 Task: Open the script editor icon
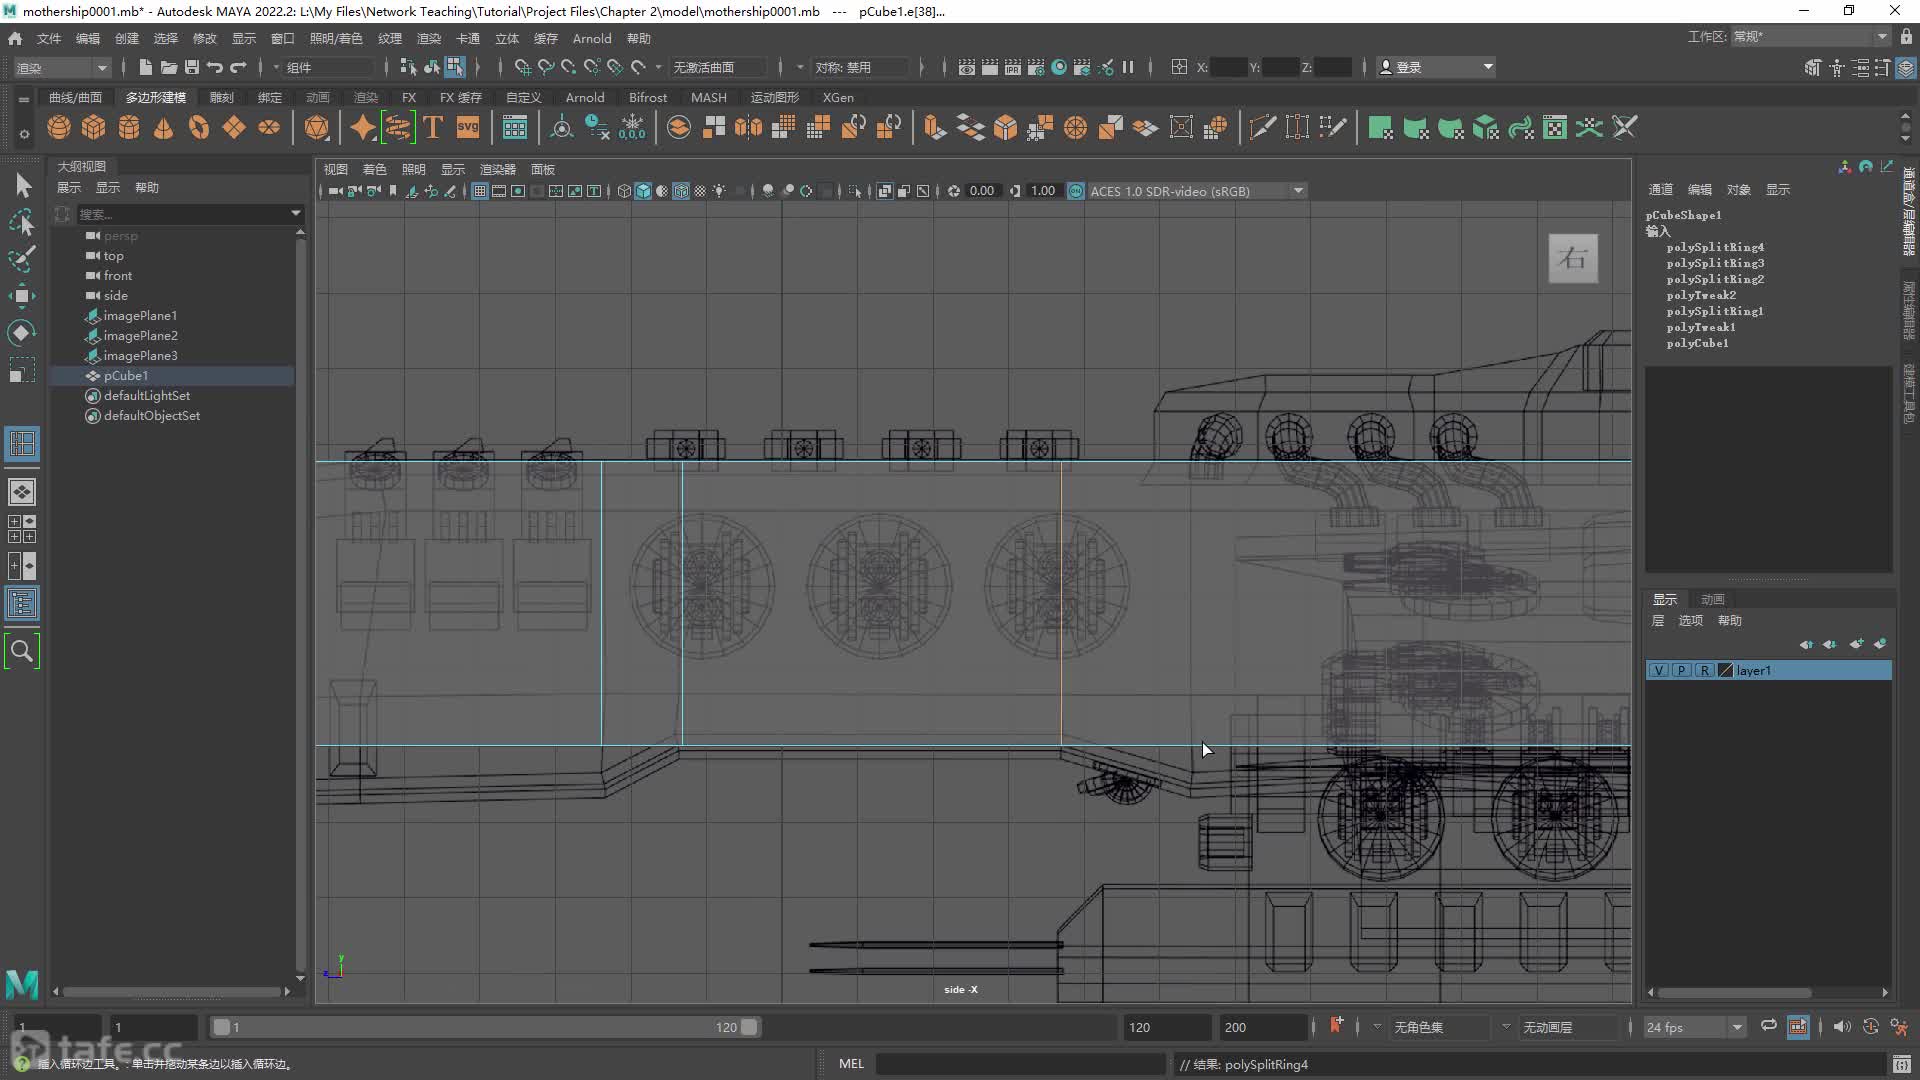[x=1902, y=1064]
